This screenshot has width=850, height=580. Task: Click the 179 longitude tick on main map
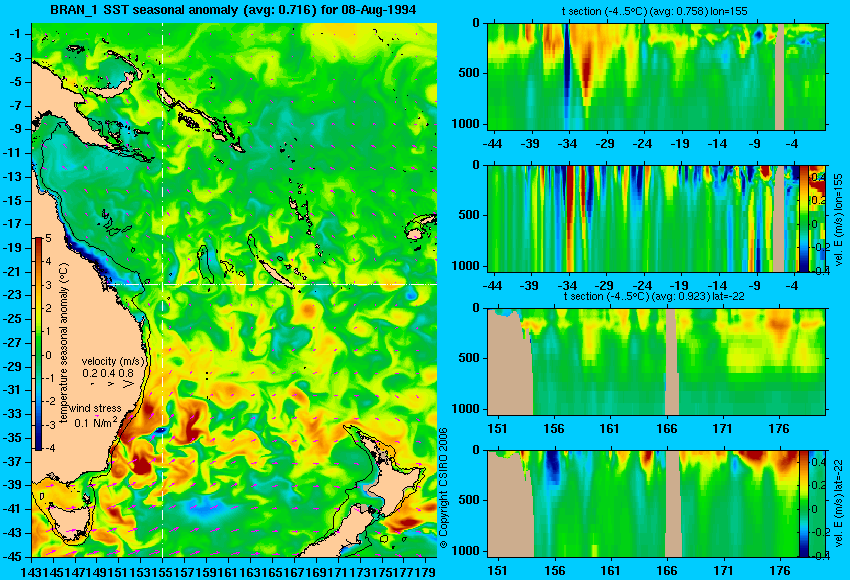tap(427, 572)
